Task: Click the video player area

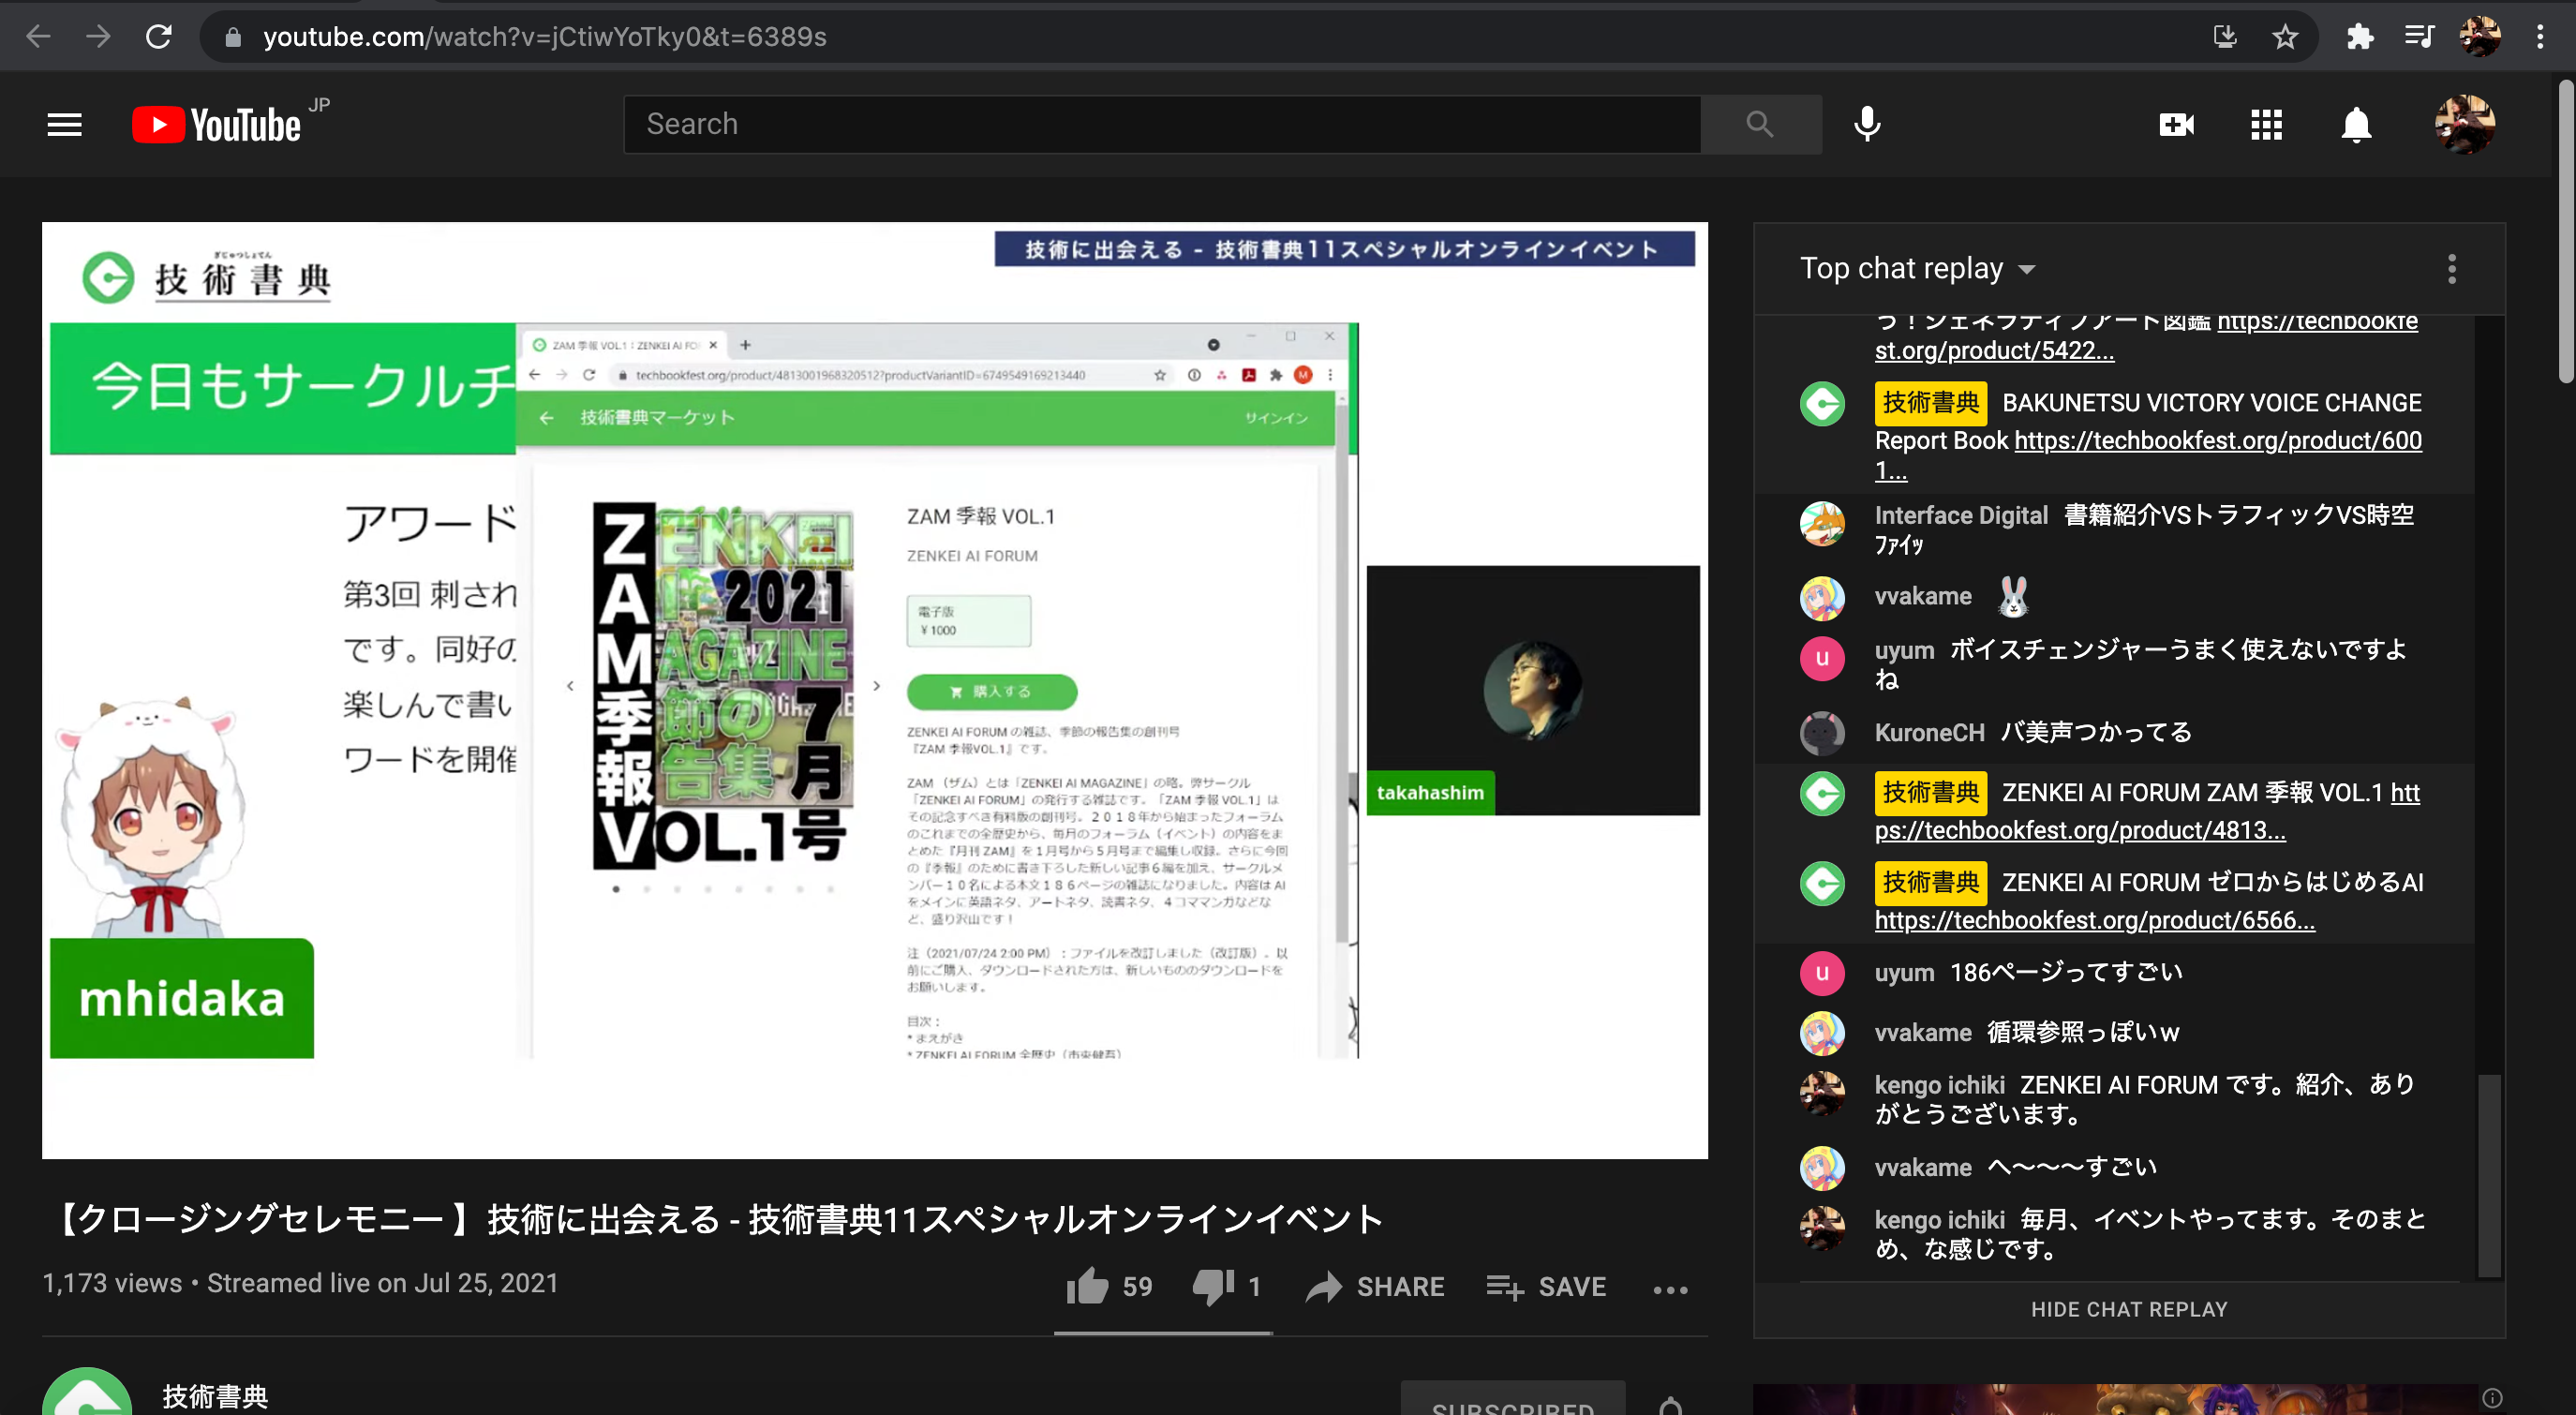Action: point(875,690)
